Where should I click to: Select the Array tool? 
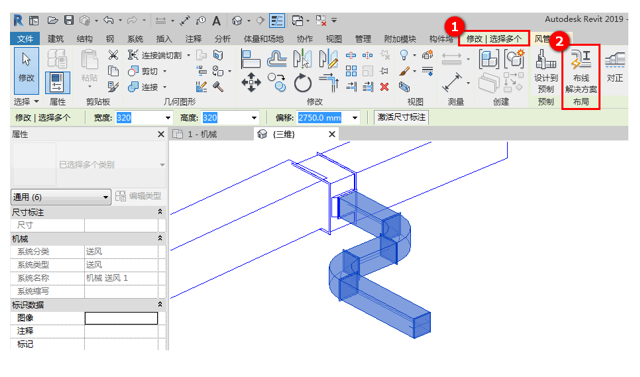351,71
